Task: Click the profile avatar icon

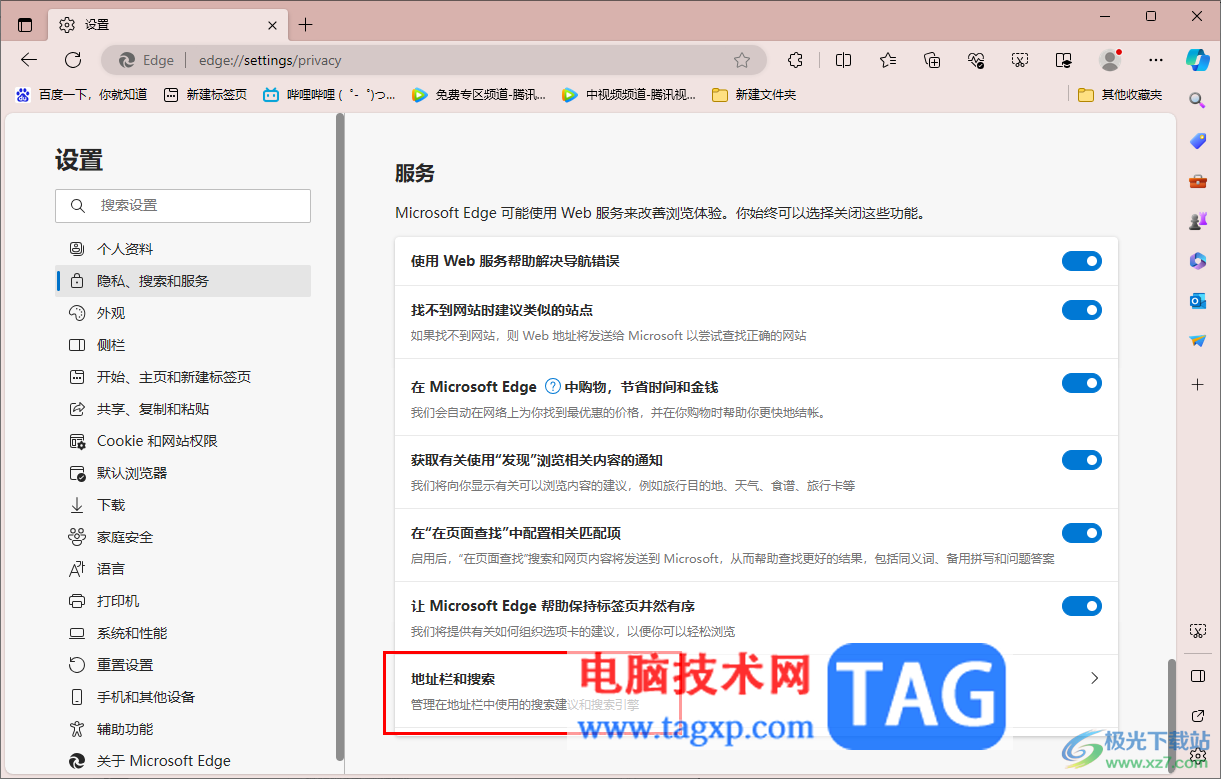Action: 1110,60
